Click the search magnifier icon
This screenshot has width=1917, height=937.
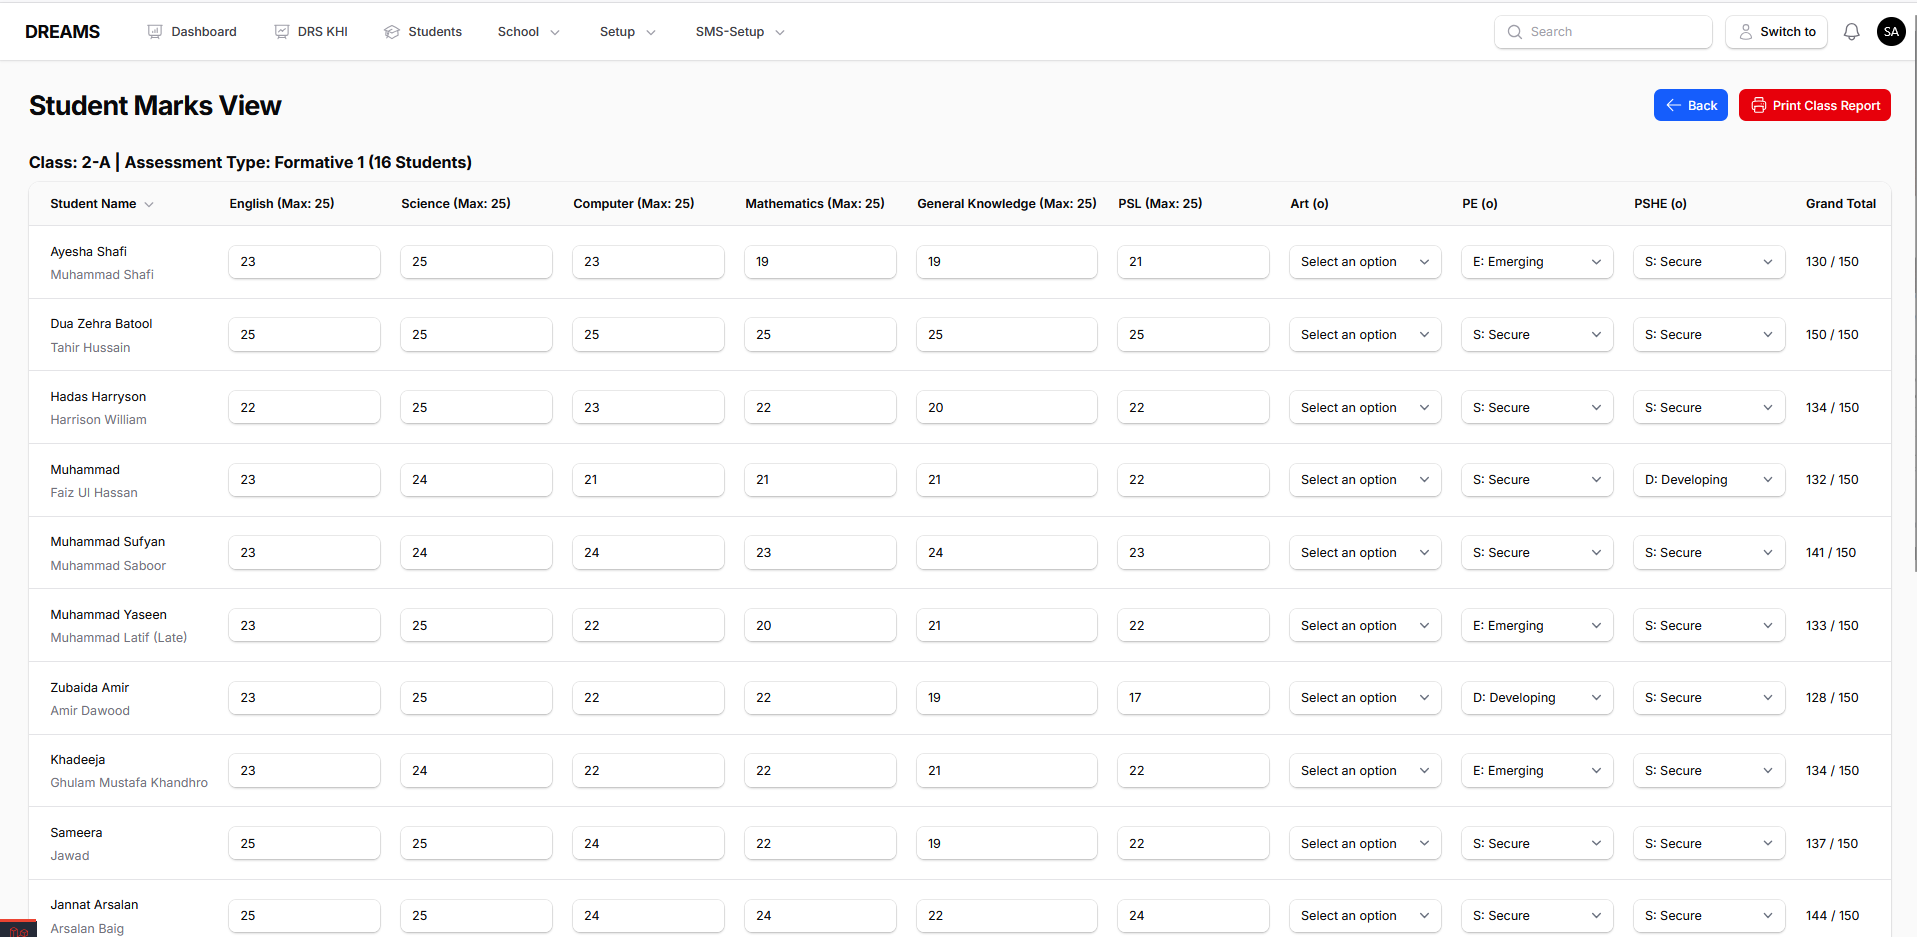click(x=1515, y=32)
